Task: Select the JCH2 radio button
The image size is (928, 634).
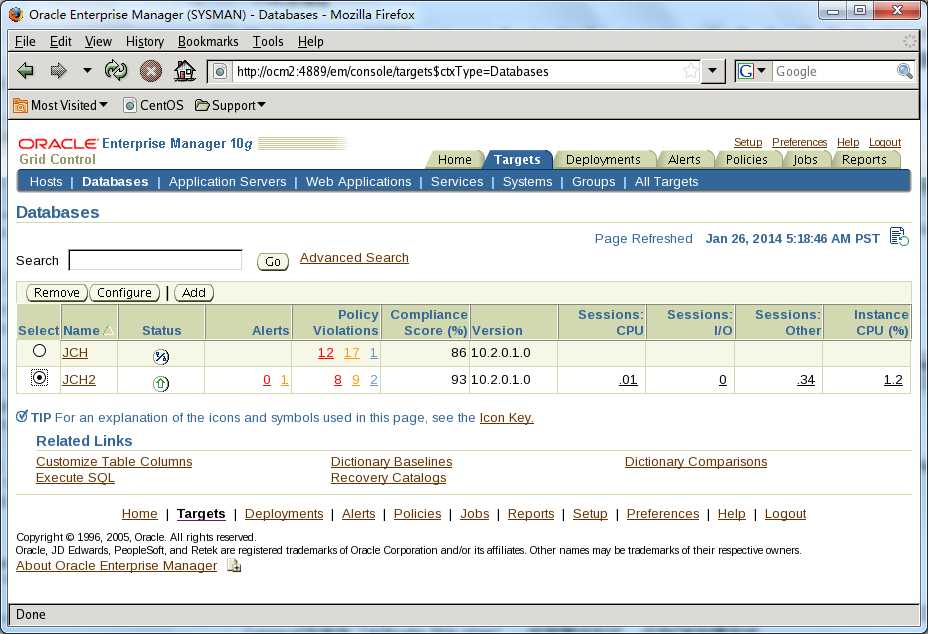Action: pyautogui.click(x=39, y=378)
